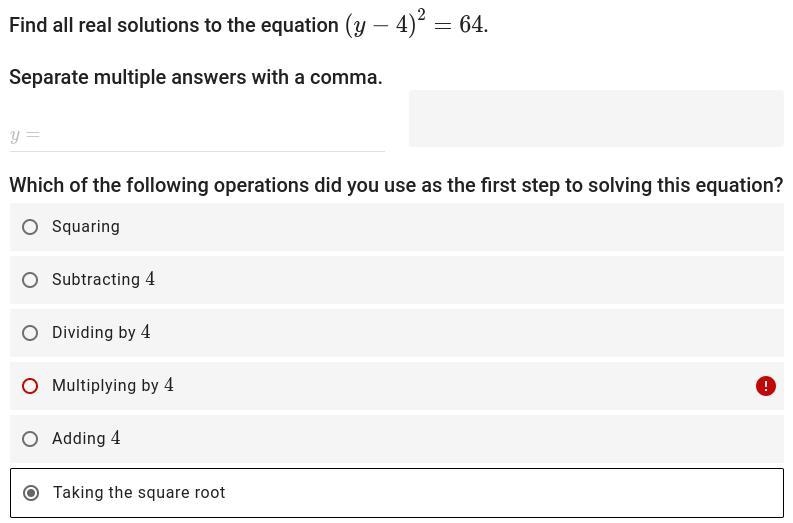Select the red-outlined Multiplying by 4 radio
Image resolution: width=793 pixels, height=523 pixels.
[30, 386]
